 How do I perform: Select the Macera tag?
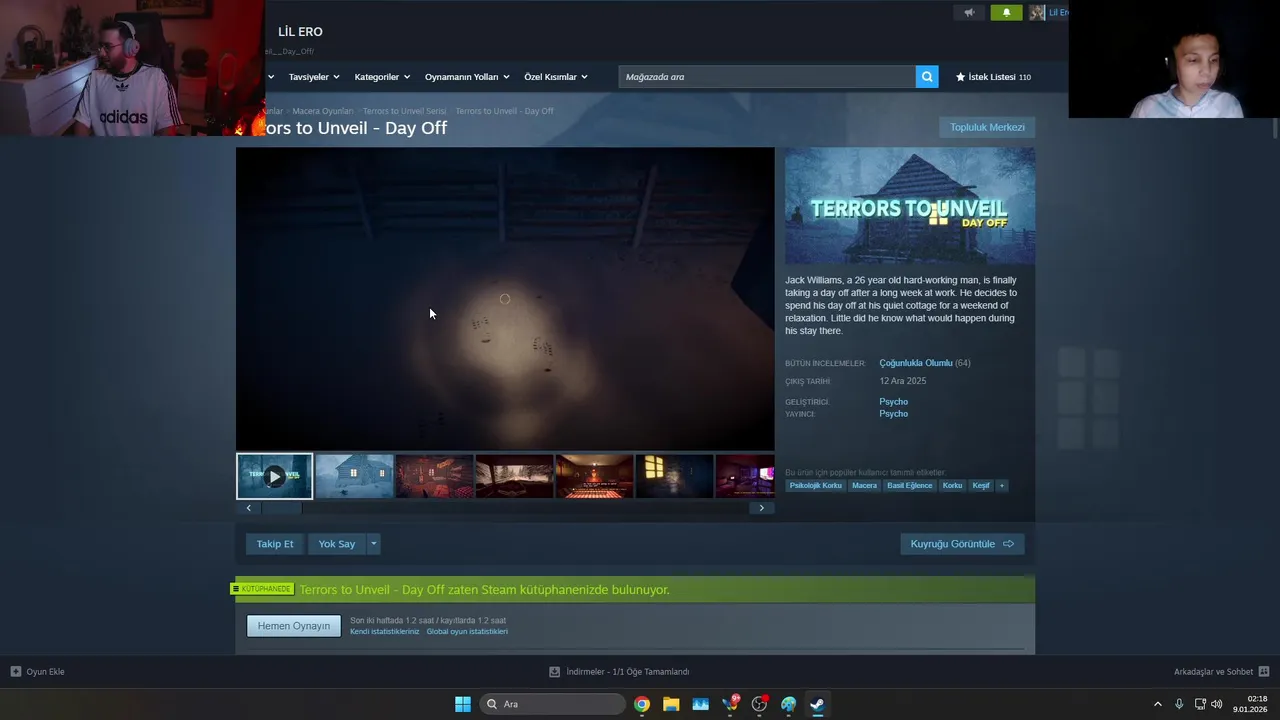[864, 486]
